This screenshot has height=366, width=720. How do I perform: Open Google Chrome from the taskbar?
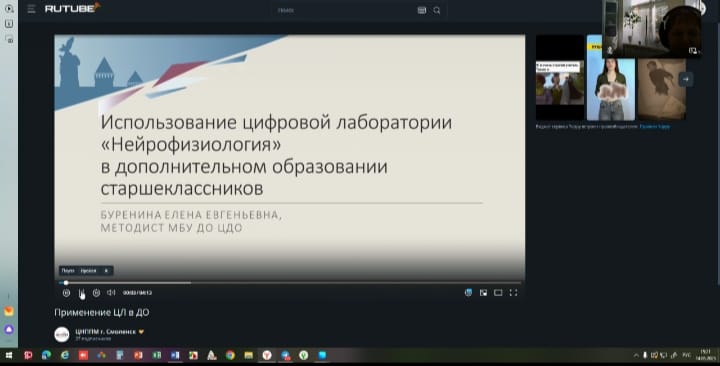coord(230,355)
